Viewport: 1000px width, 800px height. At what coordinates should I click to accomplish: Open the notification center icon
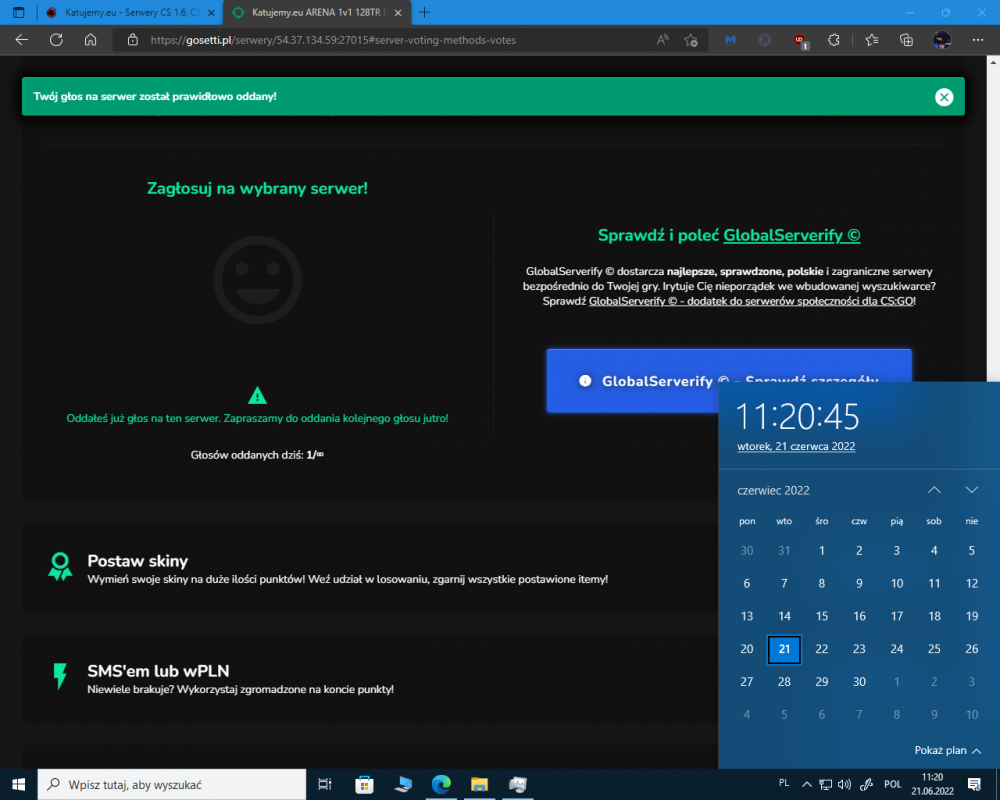(x=974, y=784)
